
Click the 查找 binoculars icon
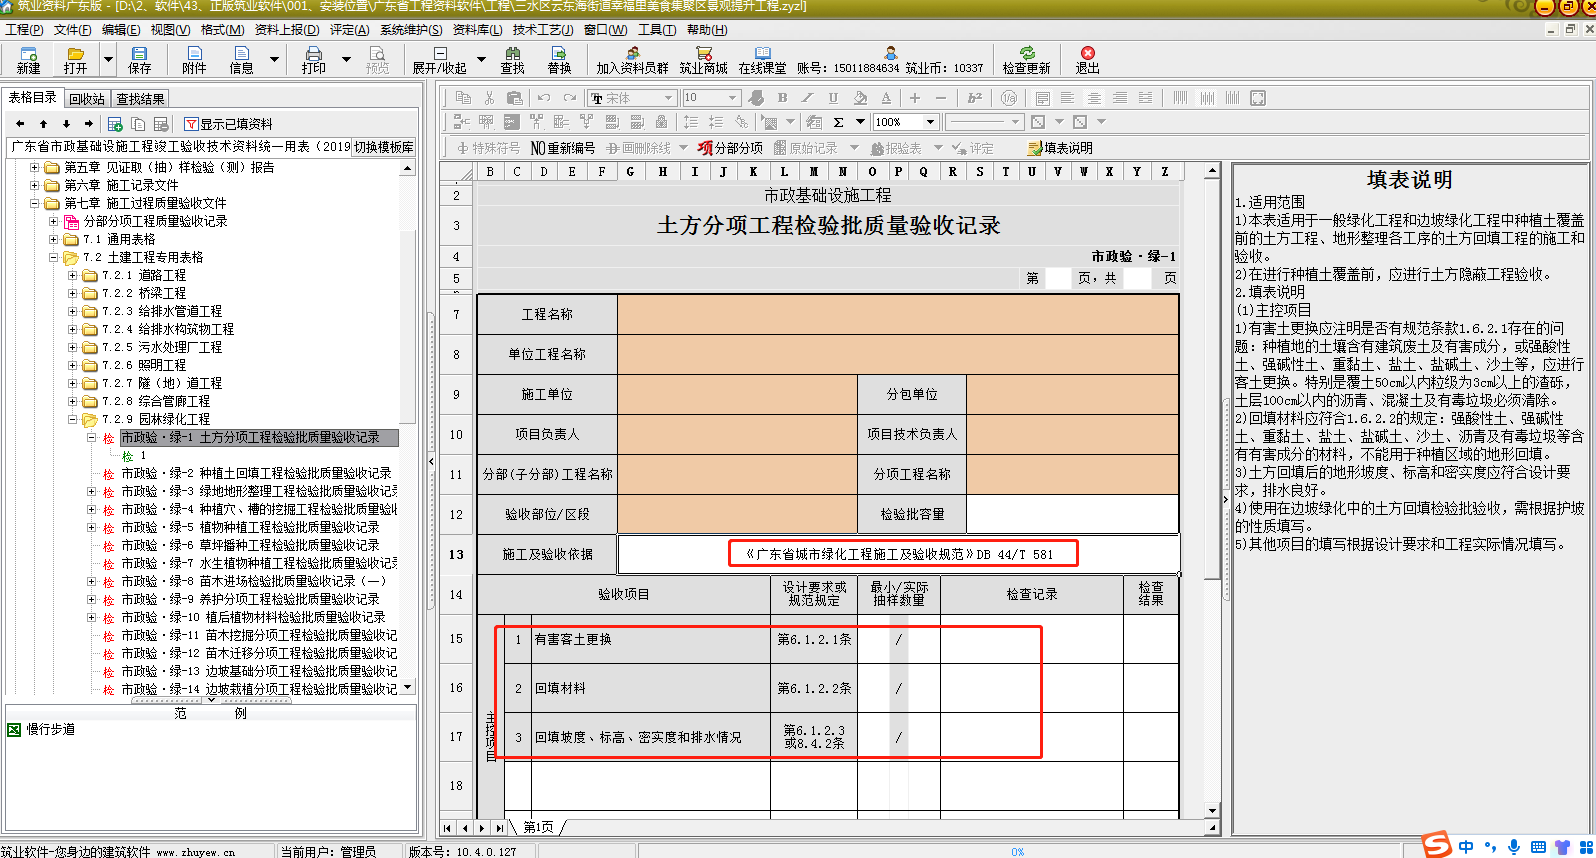512,60
